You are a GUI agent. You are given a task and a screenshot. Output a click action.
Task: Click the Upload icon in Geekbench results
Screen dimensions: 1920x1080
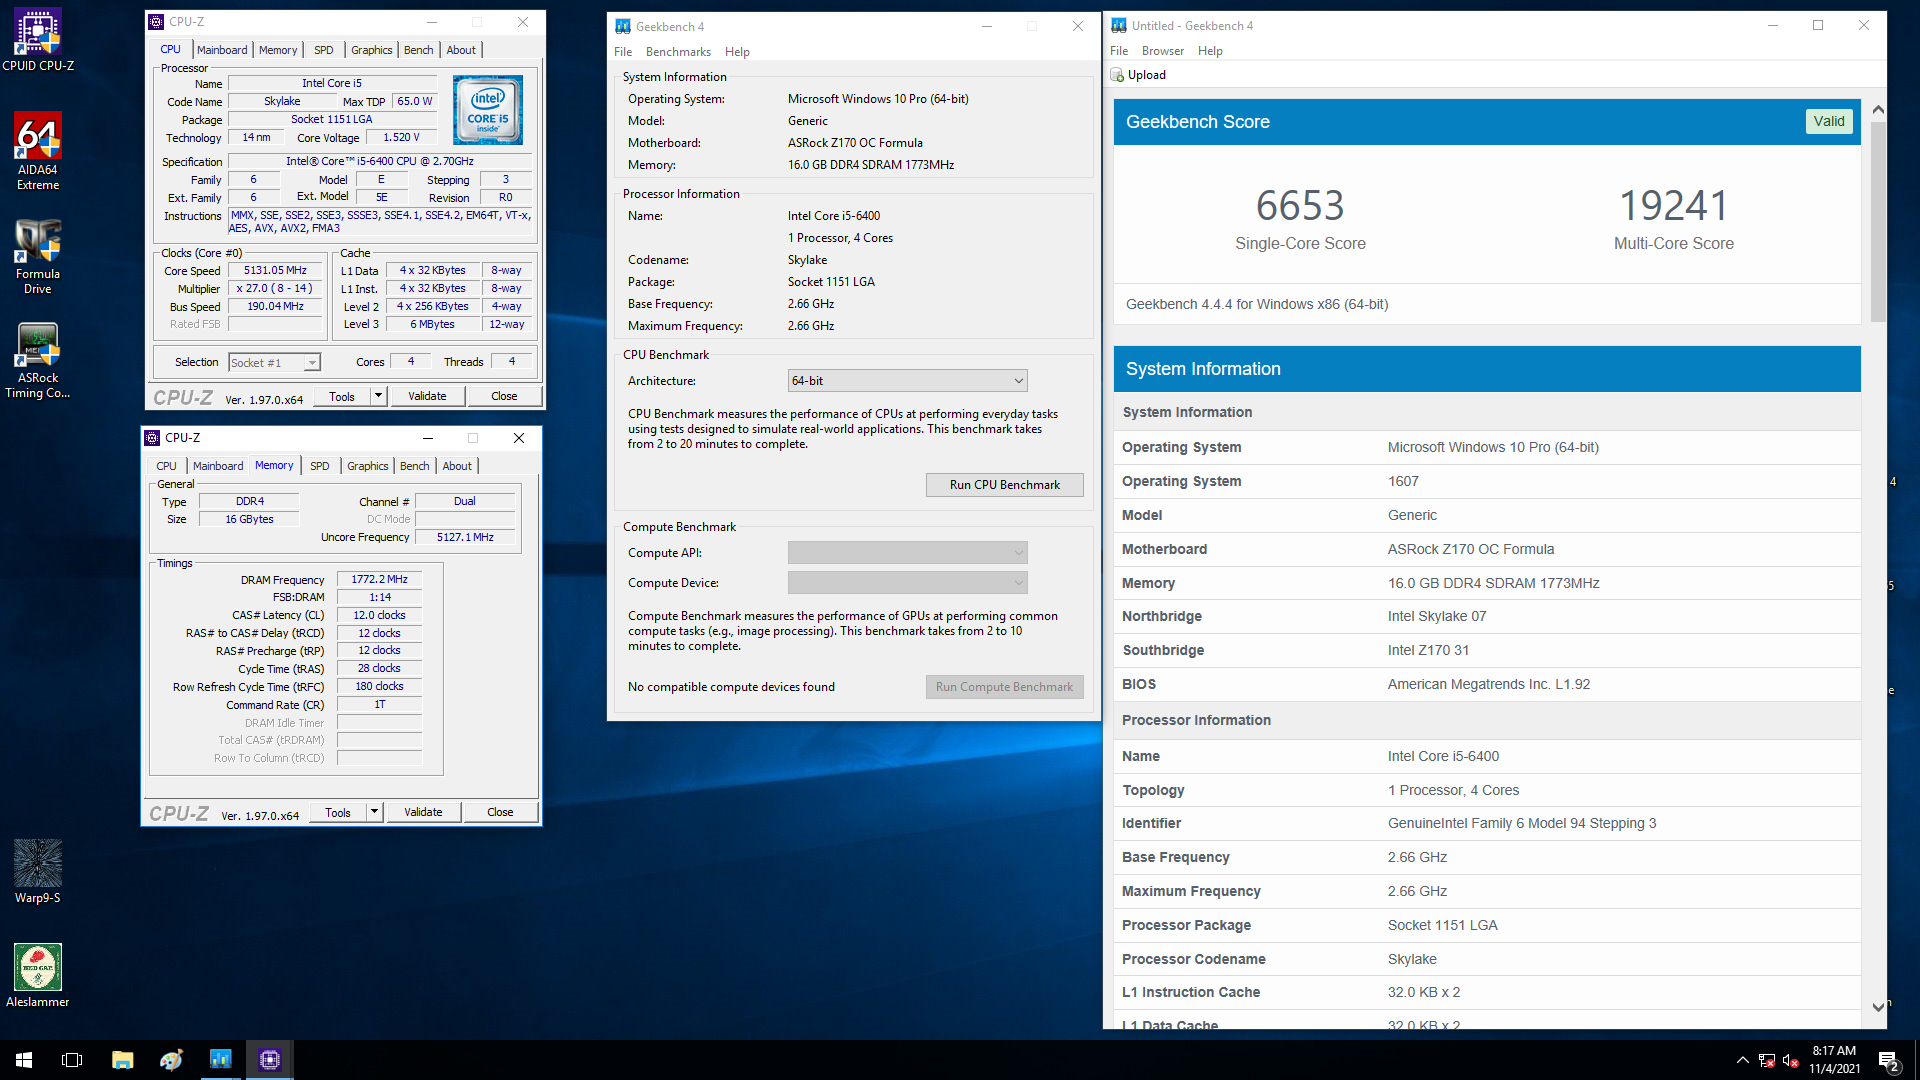tap(1117, 75)
